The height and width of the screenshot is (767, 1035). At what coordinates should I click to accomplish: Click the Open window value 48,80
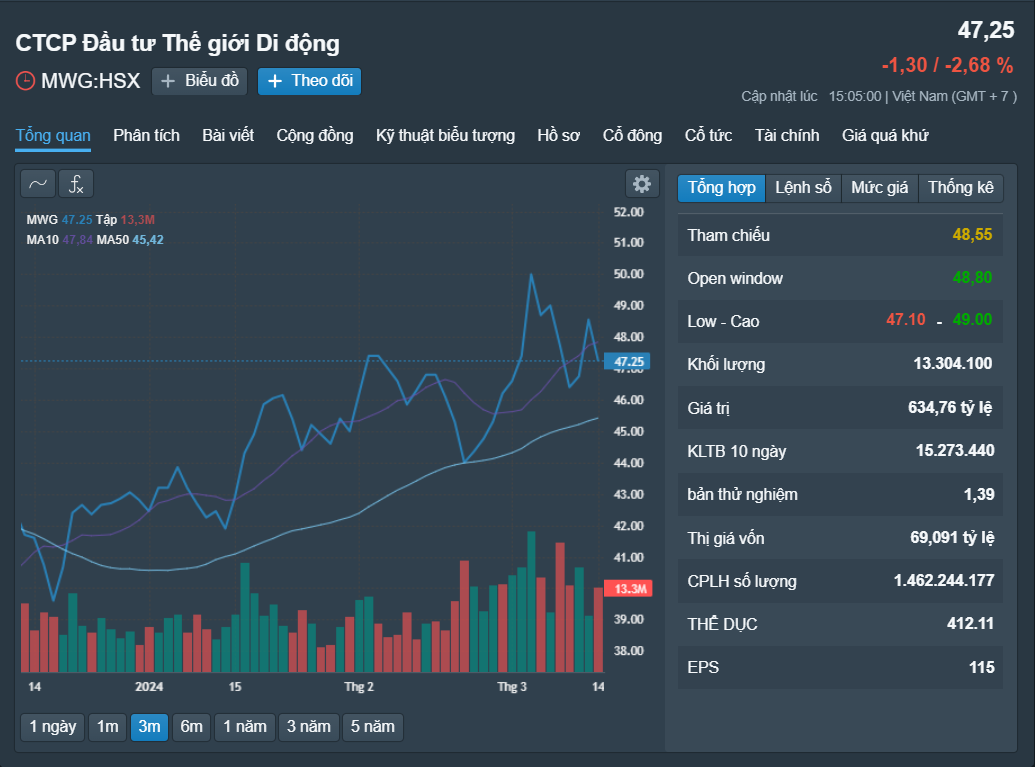(x=972, y=278)
